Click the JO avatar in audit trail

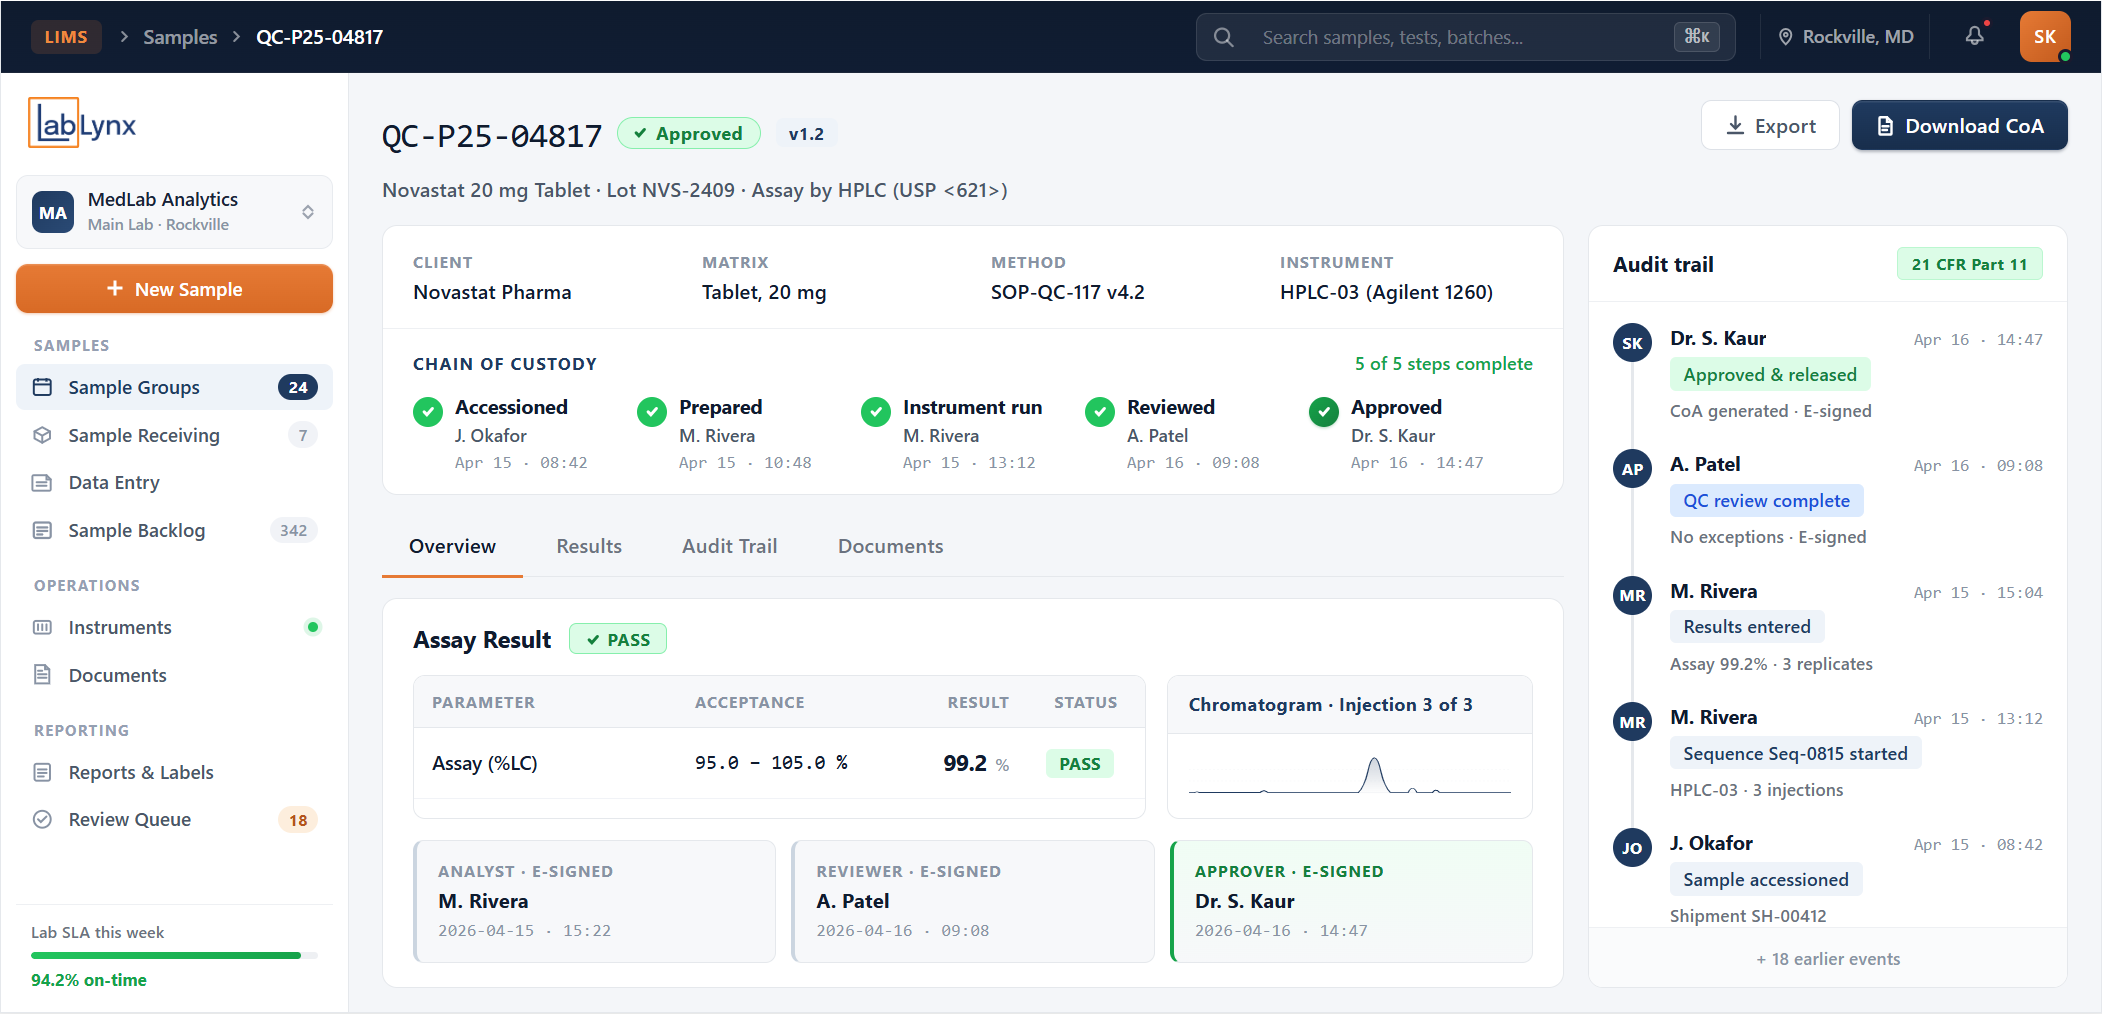pyautogui.click(x=1632, y=848)
